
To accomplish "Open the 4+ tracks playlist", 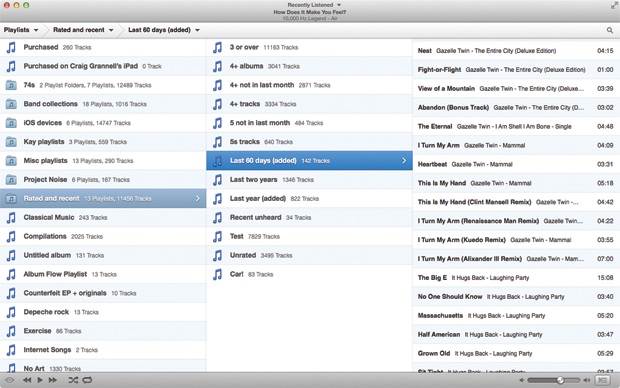I will click(309, 104).
